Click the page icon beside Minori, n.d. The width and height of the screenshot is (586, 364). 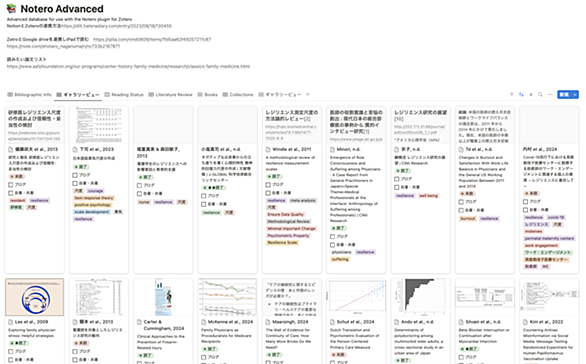pyautogui.click(x=332, y=149)
